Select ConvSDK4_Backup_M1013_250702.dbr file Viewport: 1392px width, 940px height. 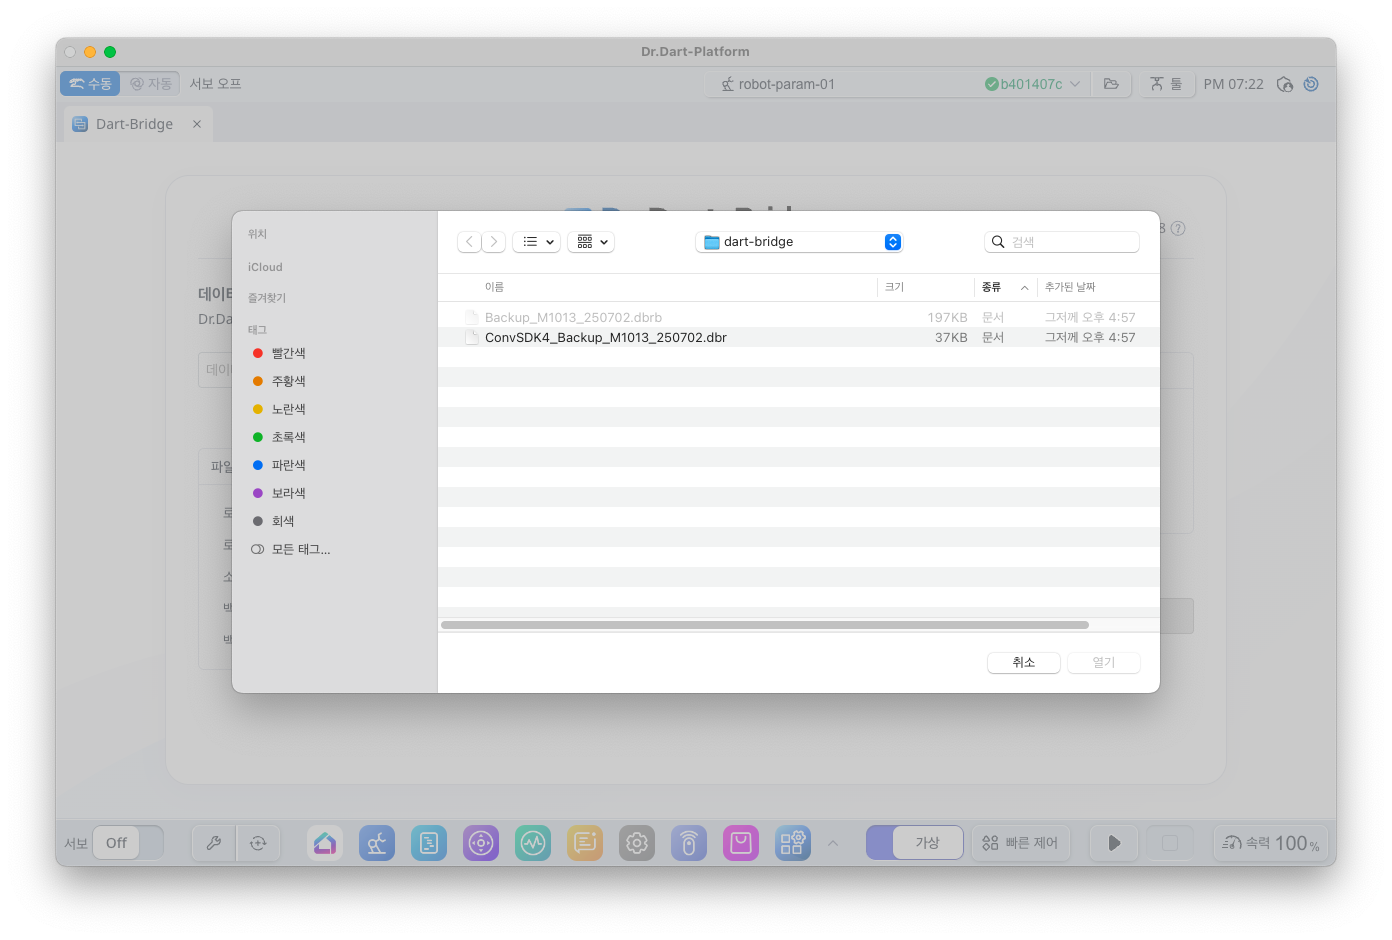coord(605,338)
